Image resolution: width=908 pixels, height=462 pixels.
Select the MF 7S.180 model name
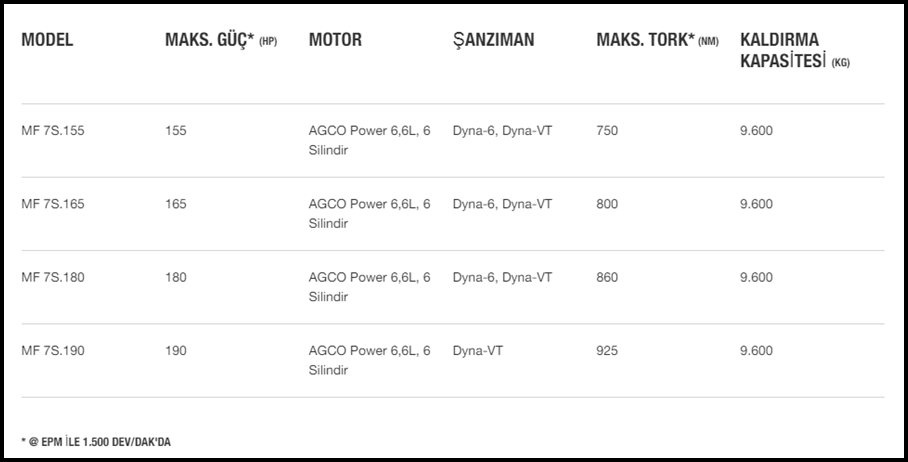[x=53, y=277]
